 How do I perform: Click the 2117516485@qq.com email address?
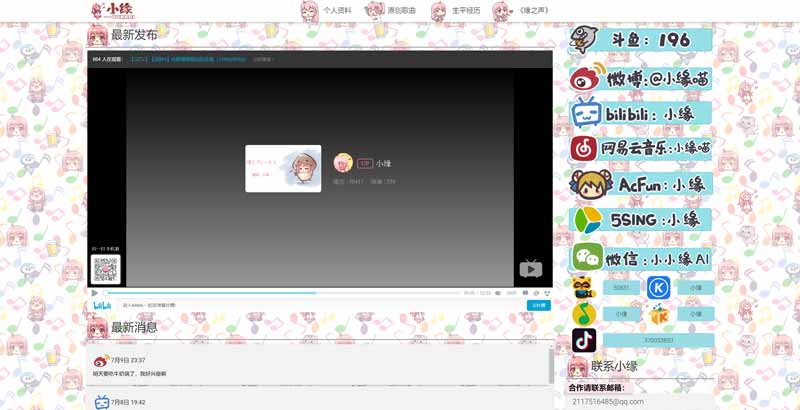608,402
